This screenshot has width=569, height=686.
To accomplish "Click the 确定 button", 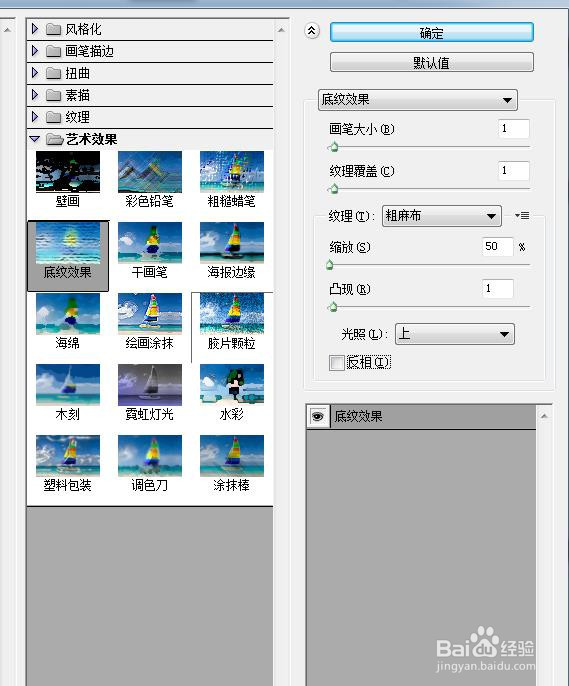I will click(x=432, y=32).
